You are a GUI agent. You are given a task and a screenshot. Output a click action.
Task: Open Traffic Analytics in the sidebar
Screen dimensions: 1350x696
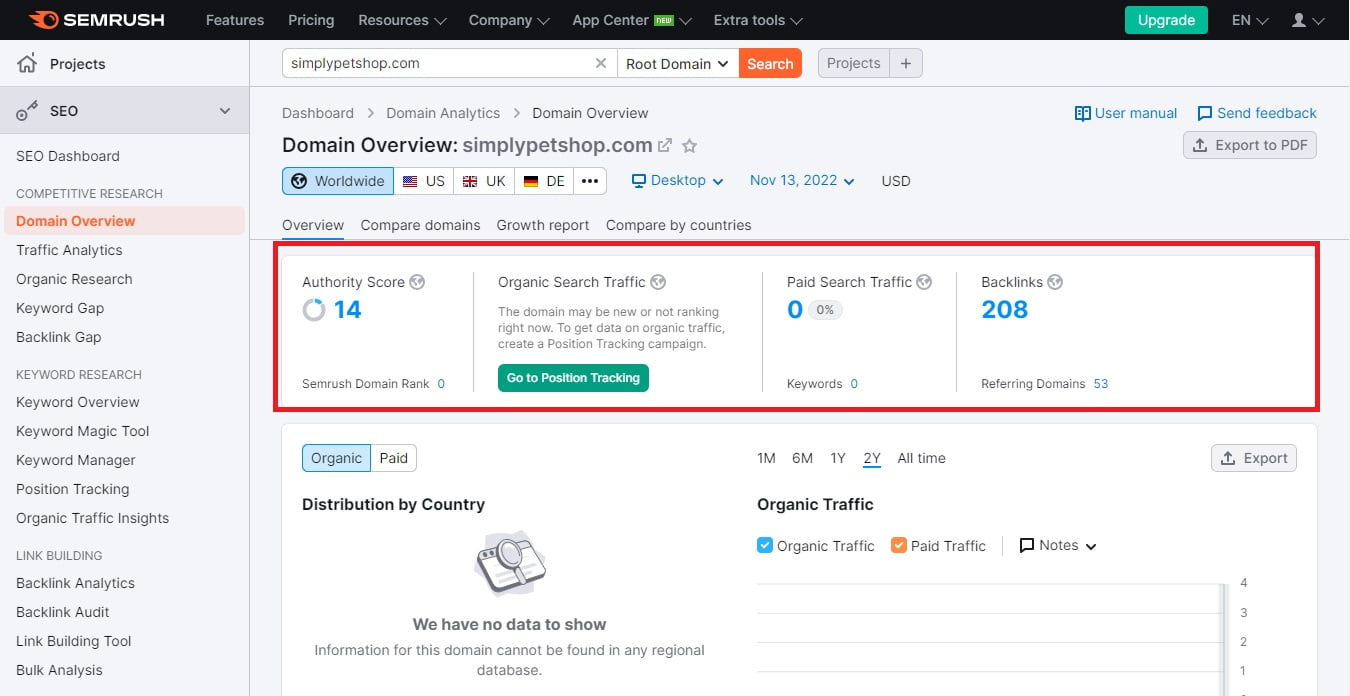(69, 250)
